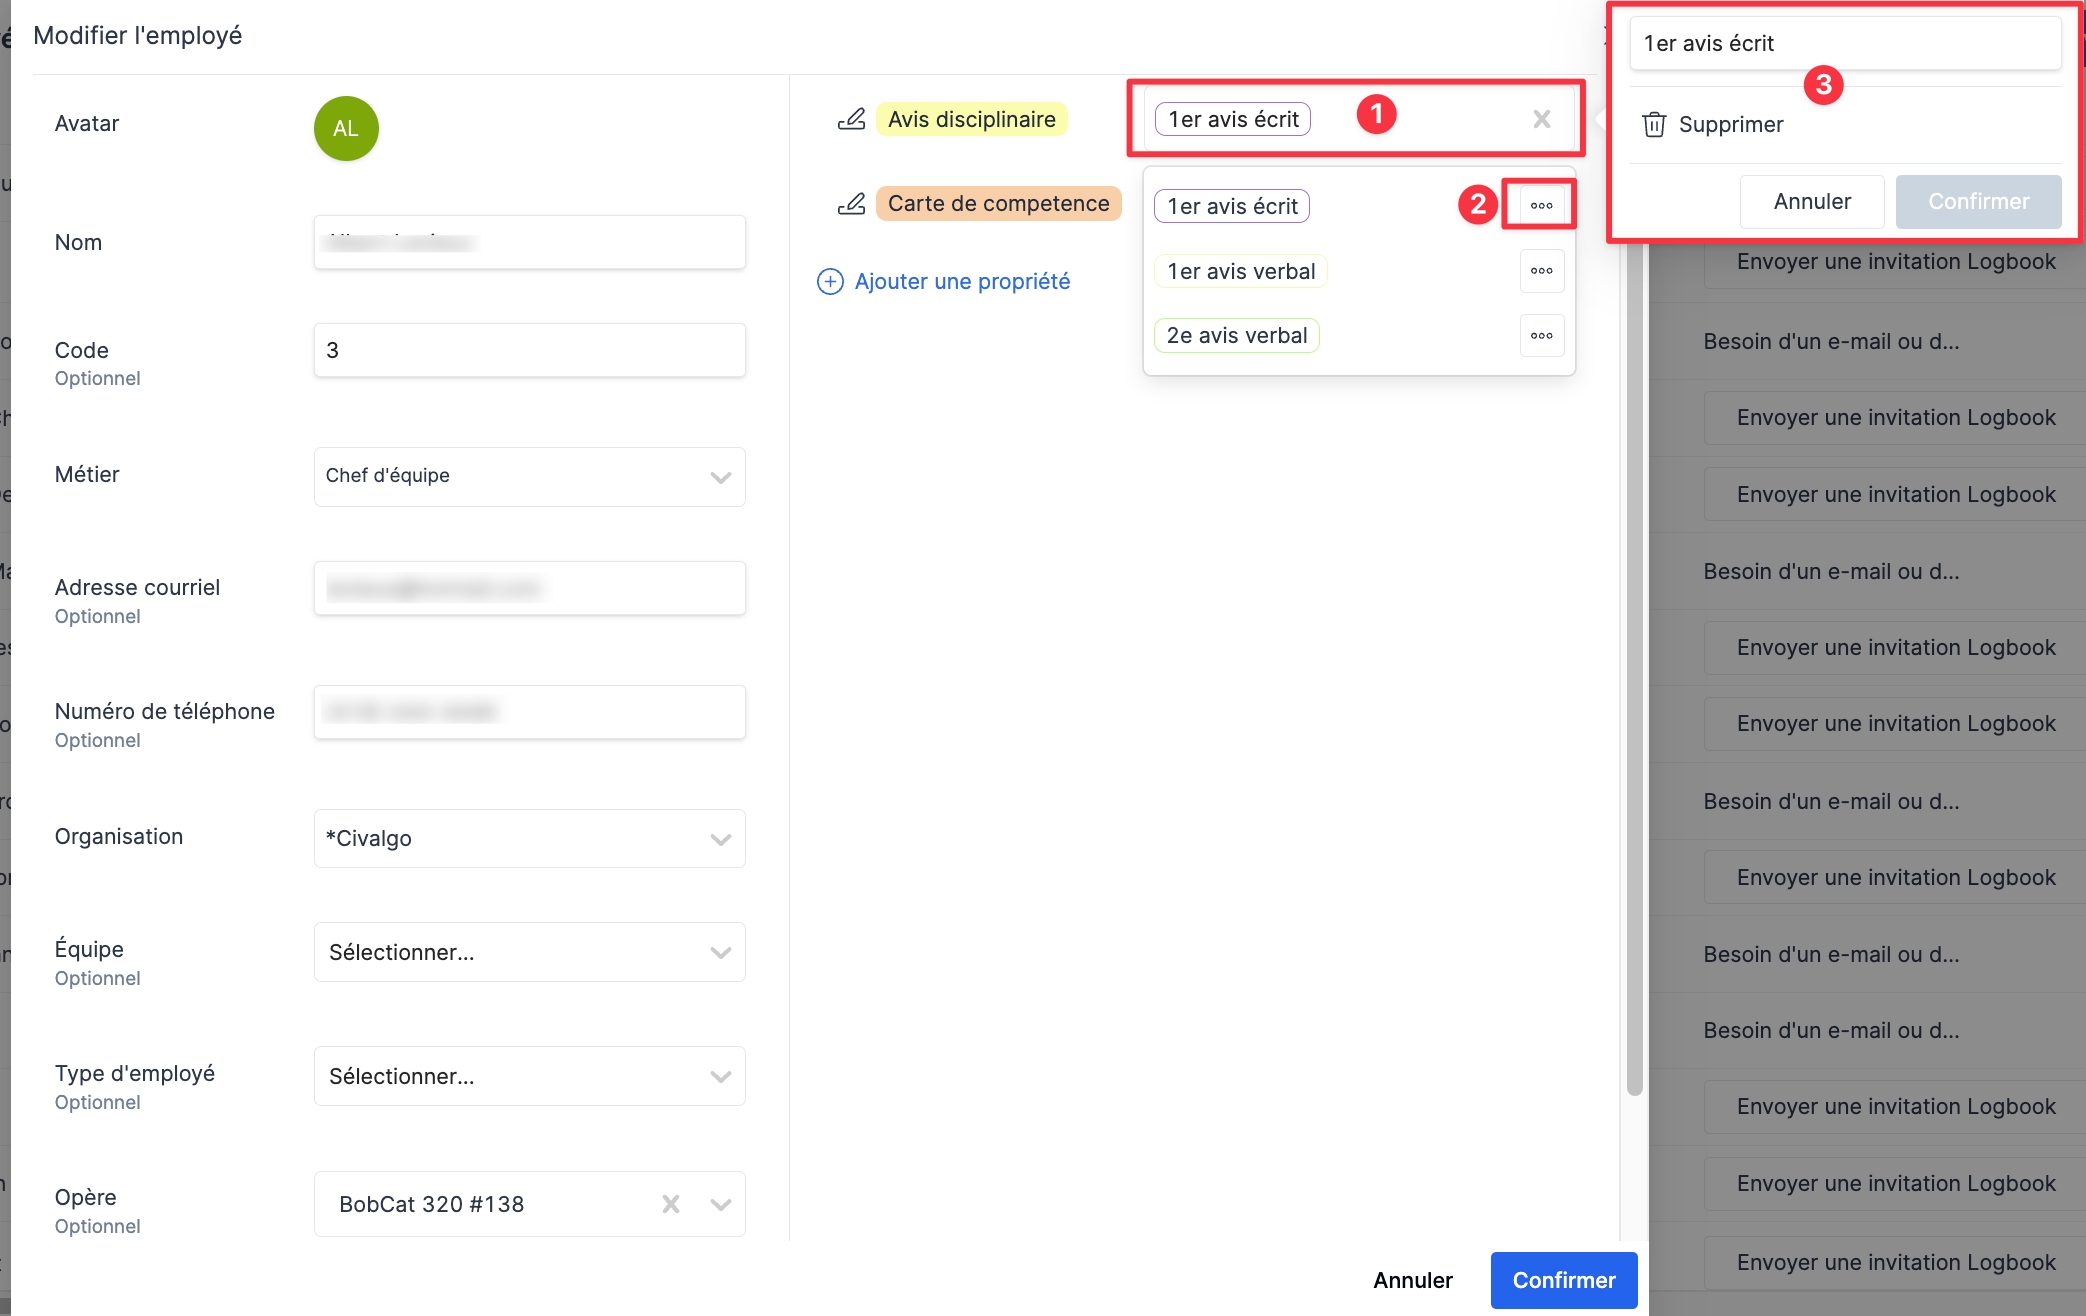The image size is (2086, 1316).
Task: Choose the 2e avis verbal option
Action: click(x=1236, y=336)
